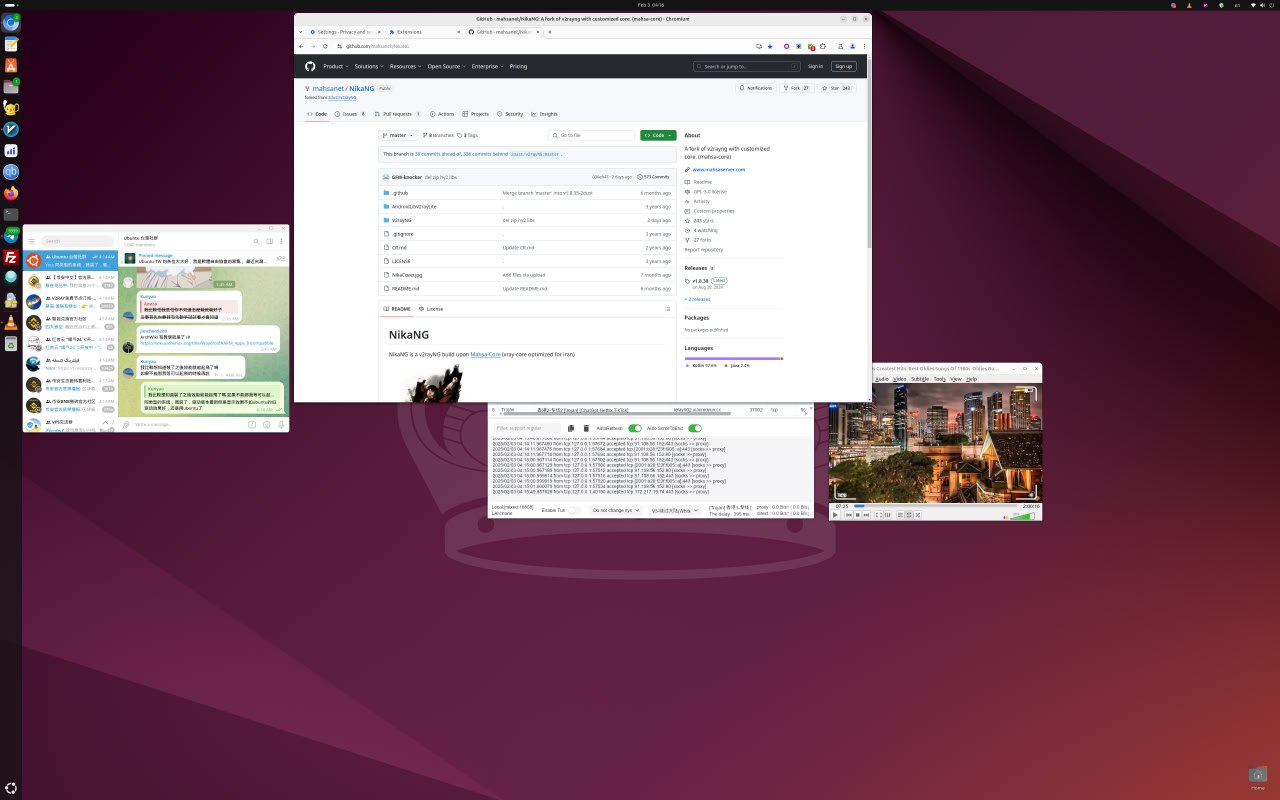Click the GitHub 'Search or jump to' field
This screenshot has height=800, width=1280.
coord(747,66)
